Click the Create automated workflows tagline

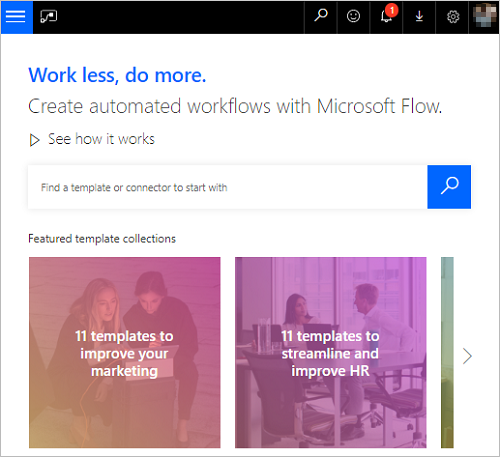tap(235, 106)
